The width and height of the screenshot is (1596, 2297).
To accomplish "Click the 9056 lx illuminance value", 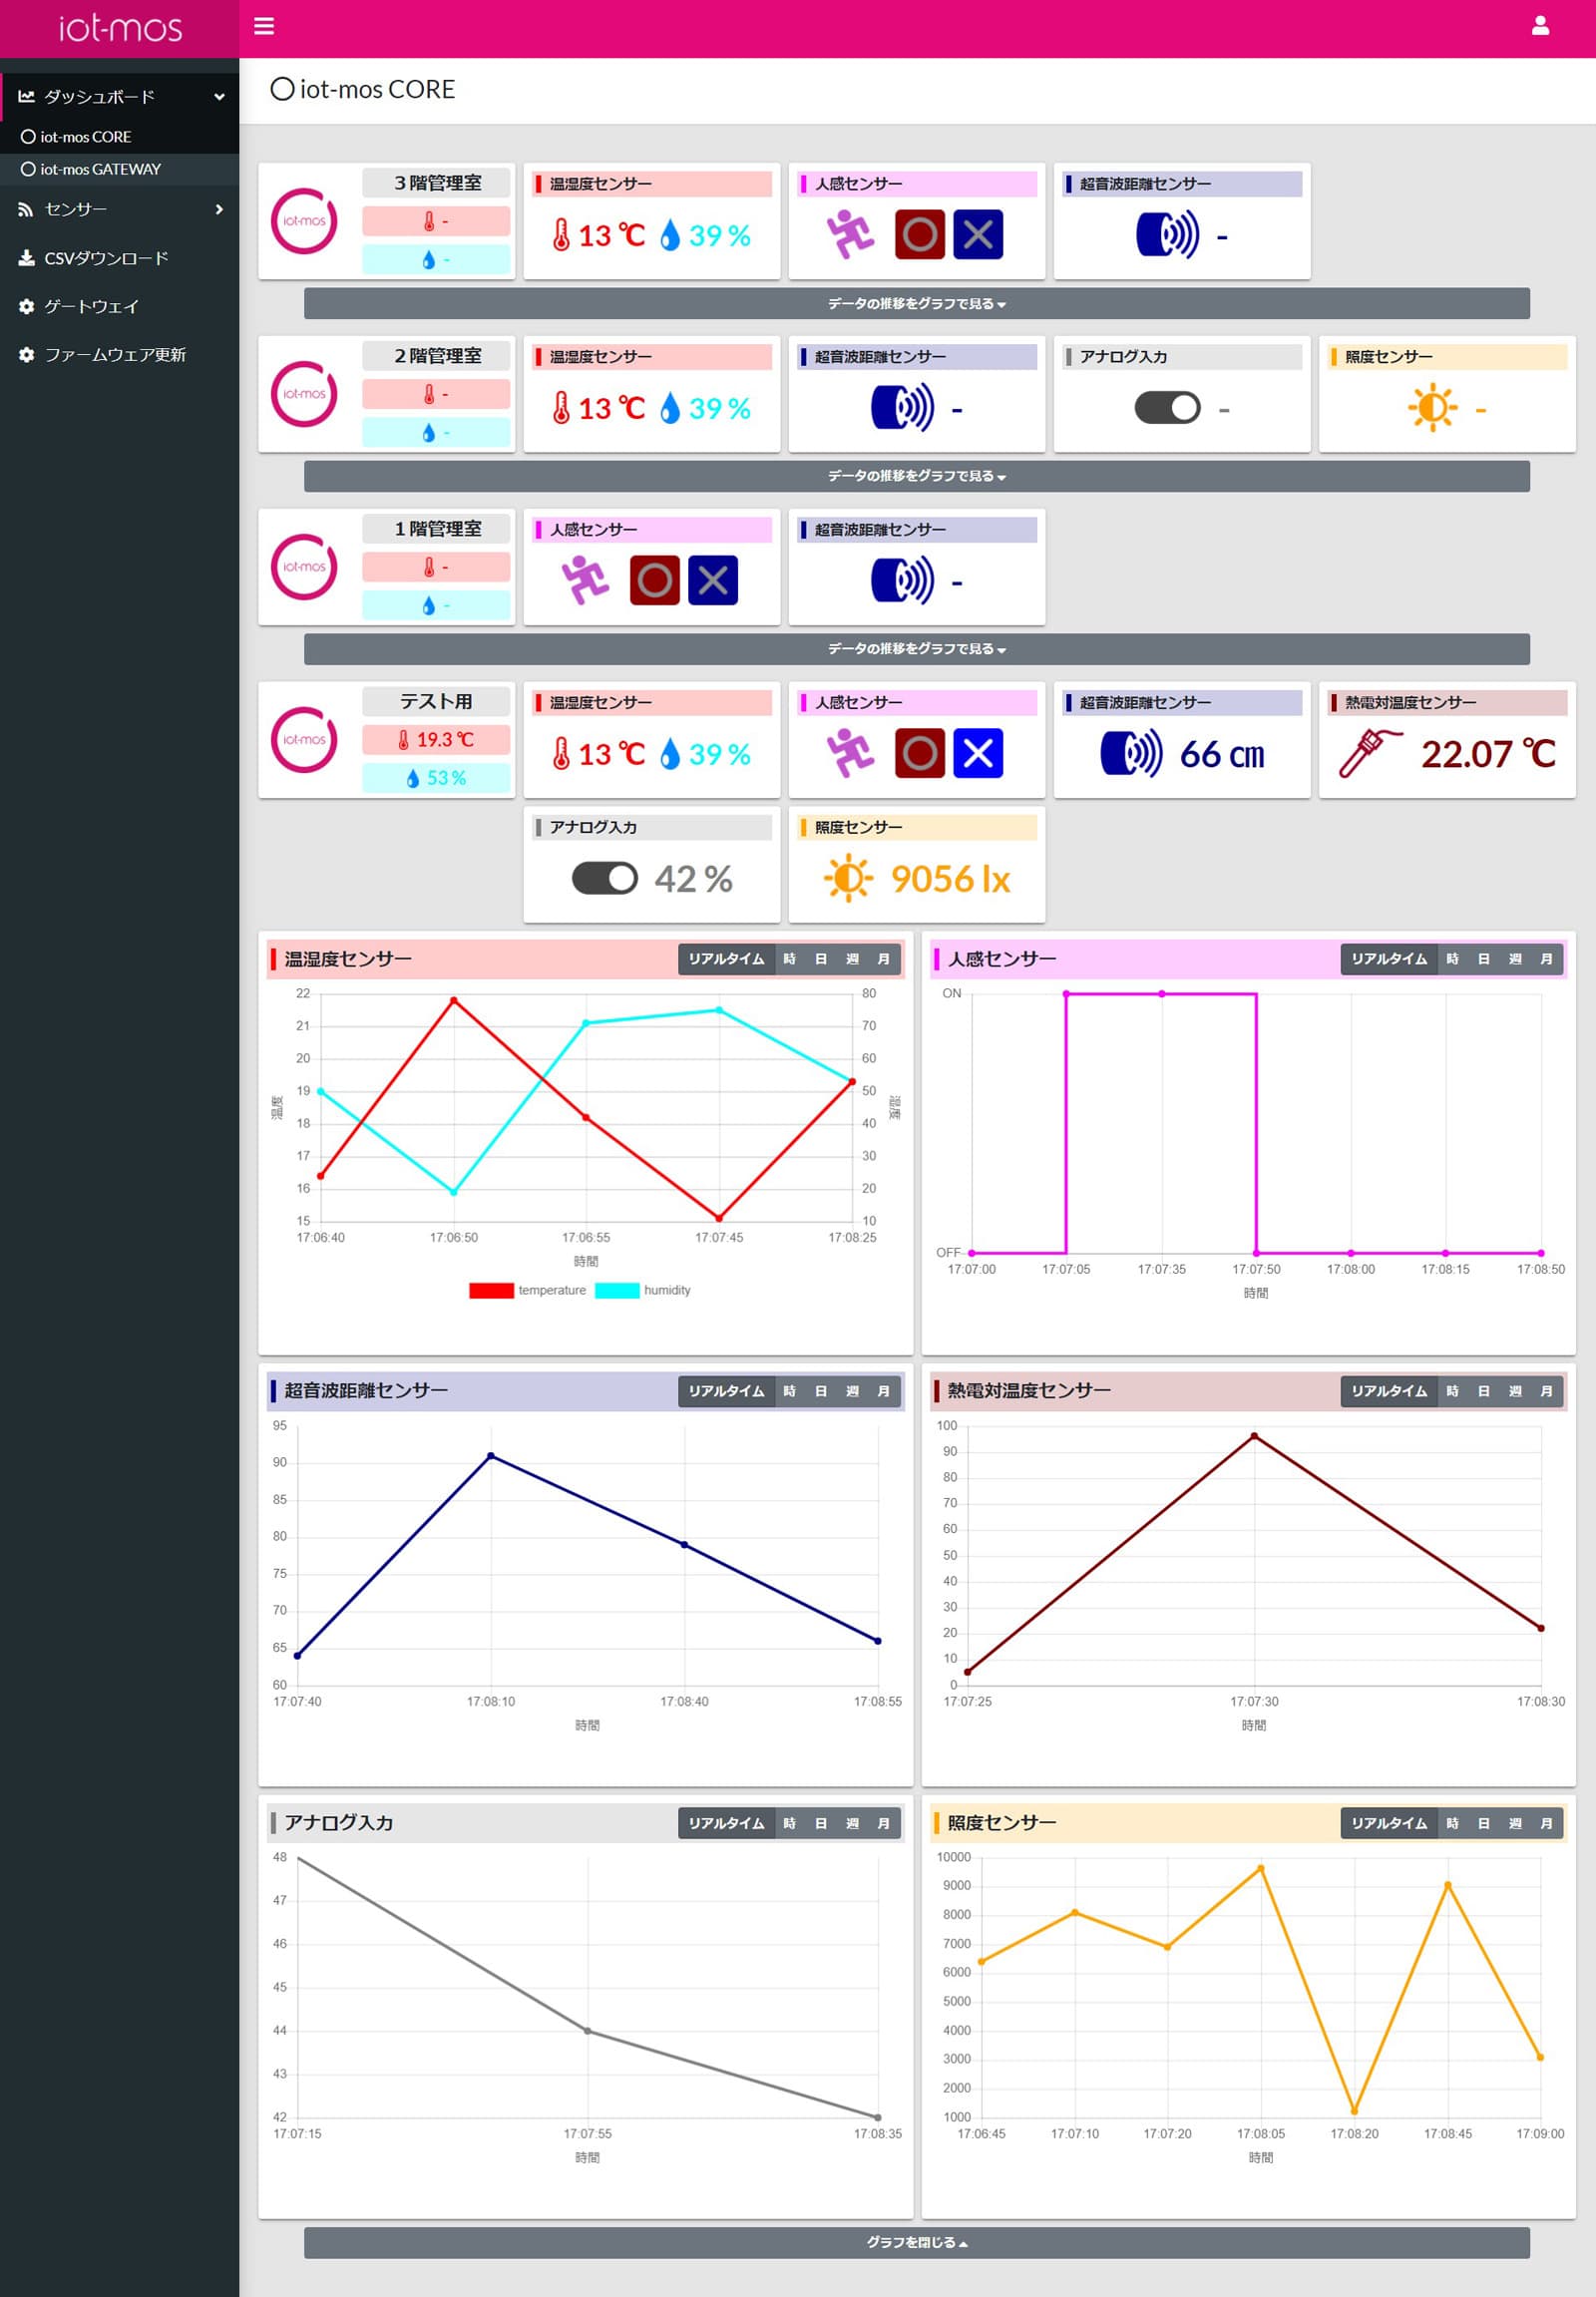I will [x=950, y=879].
